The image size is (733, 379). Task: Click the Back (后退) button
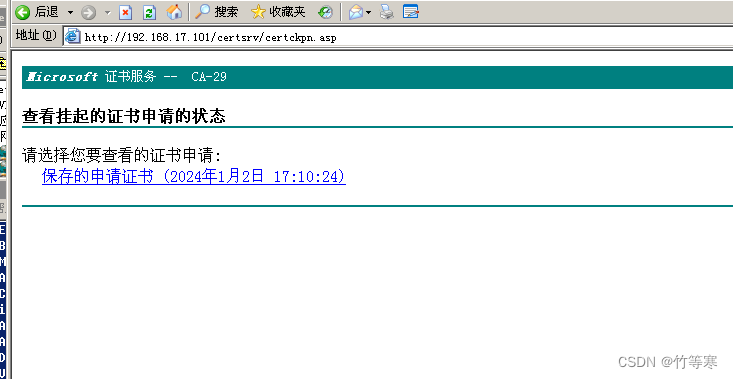tap(37, 12)
